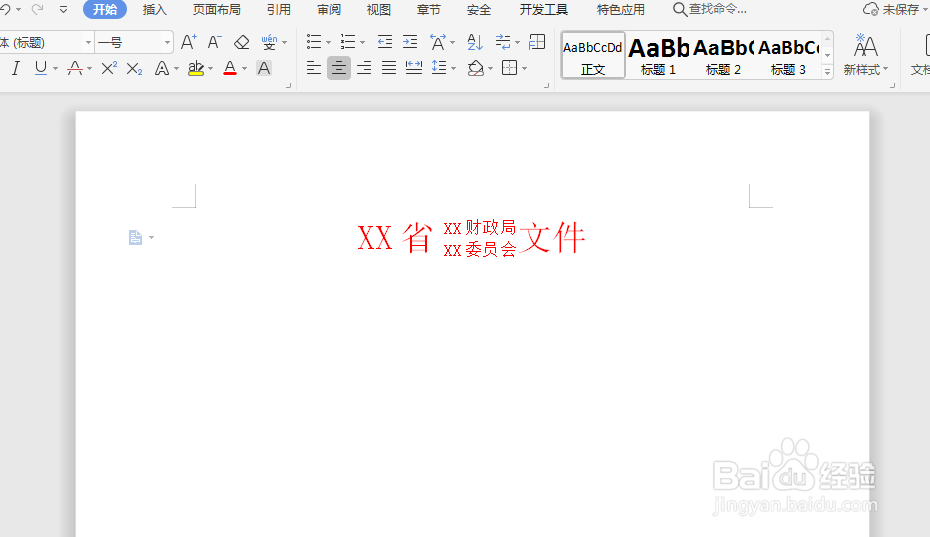Apply yellow highlight color swatch
Viewport: 930px width, 537px height.
196,68
